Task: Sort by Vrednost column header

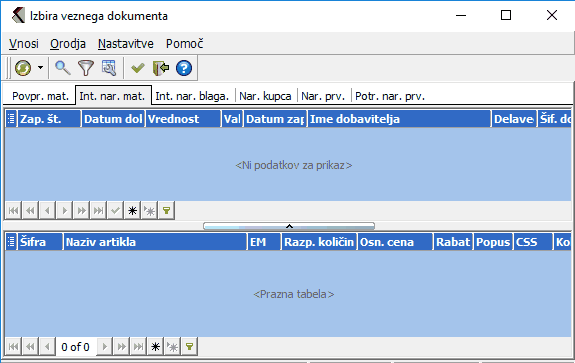Action: click(183, 119)
